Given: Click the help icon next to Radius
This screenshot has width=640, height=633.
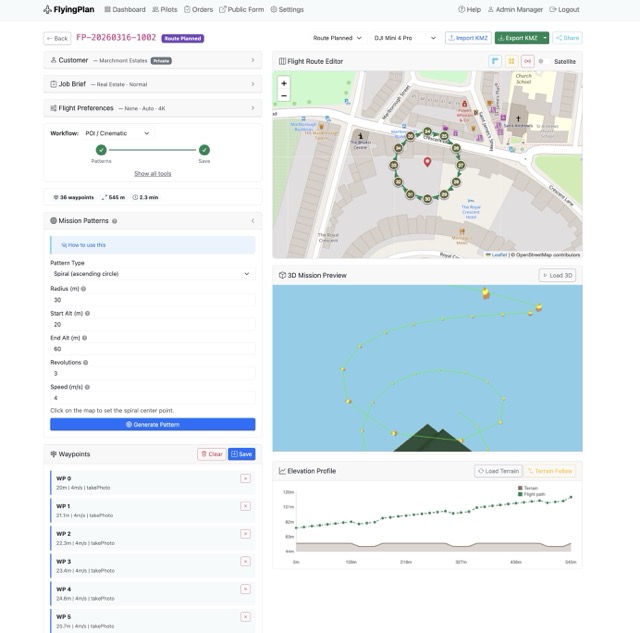Looking at the screenshot, I should [x=83, y=288].
